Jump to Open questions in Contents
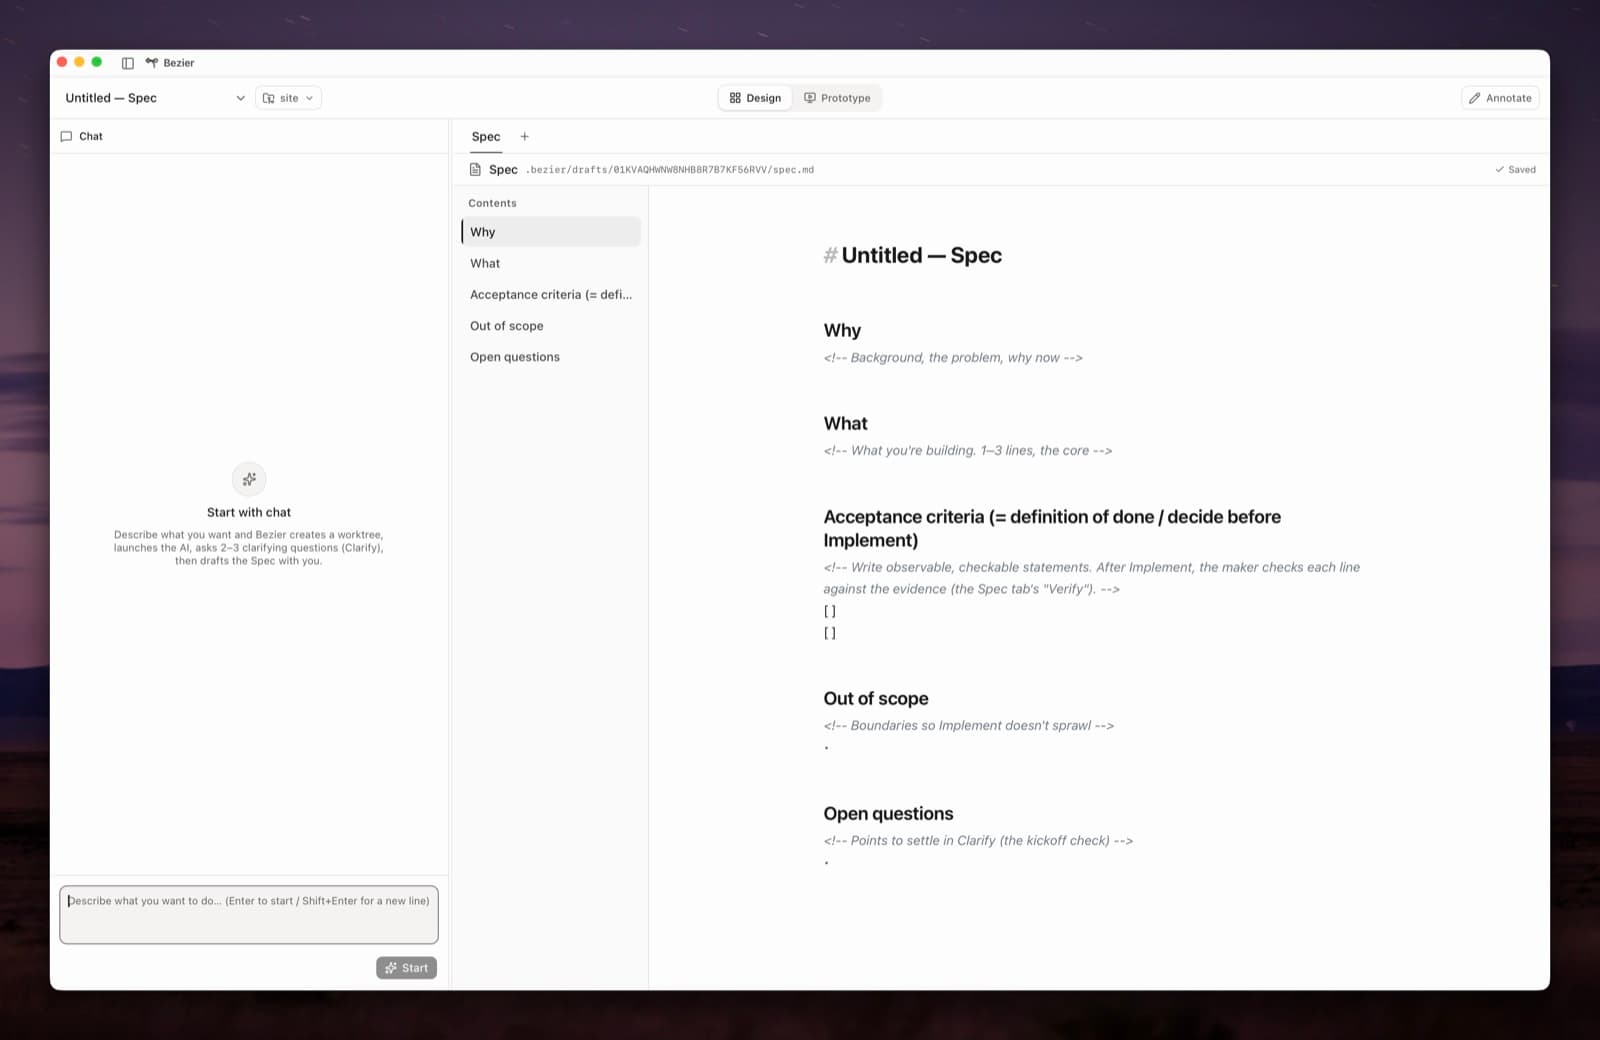 (551, 357)
